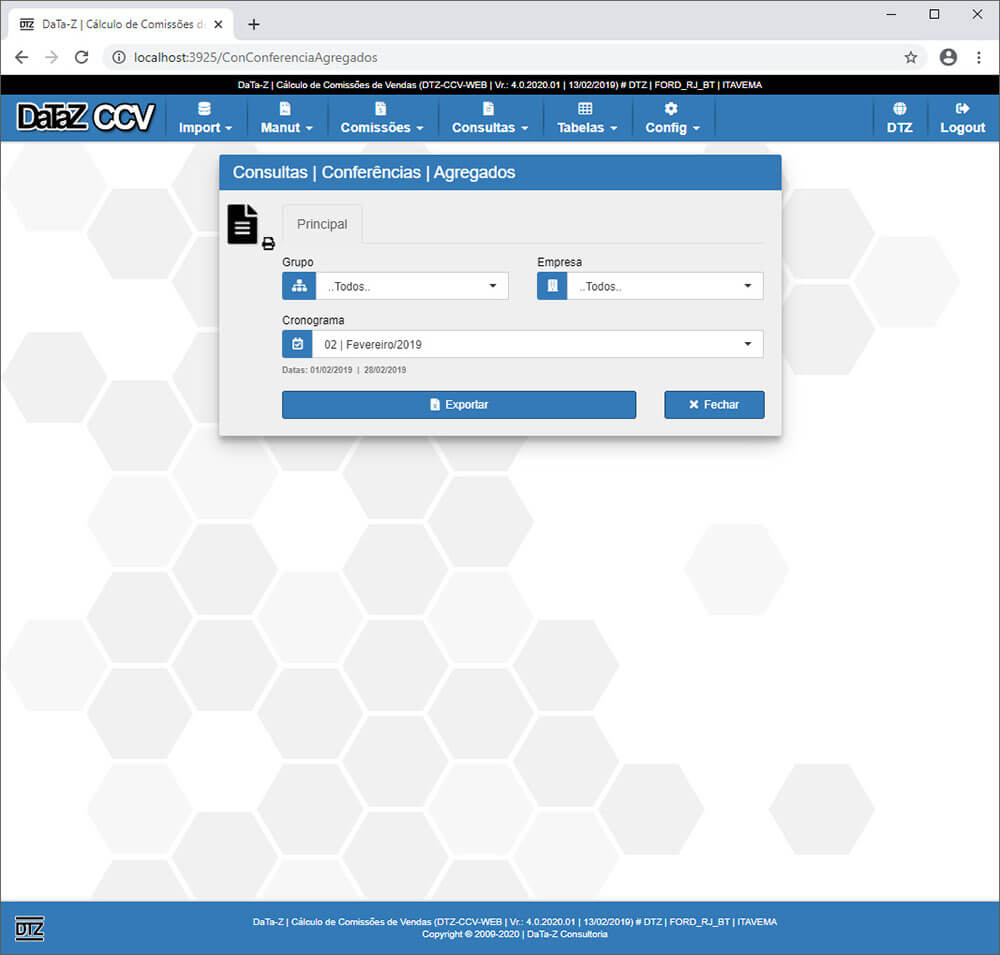Expand the Empresa dropdown

[664, 286]
